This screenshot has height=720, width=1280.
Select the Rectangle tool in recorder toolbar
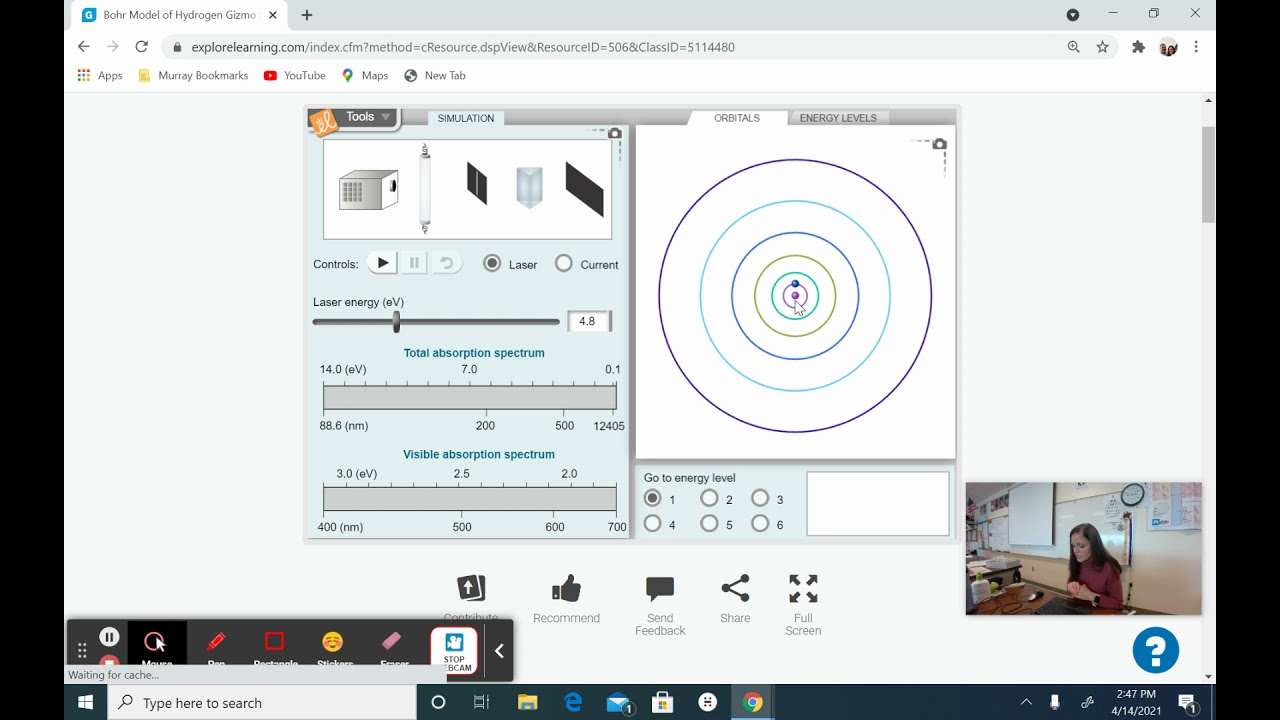click(275, 645)
